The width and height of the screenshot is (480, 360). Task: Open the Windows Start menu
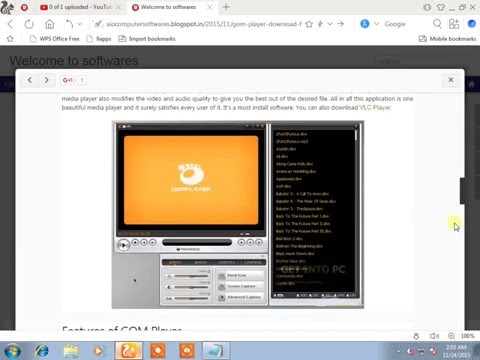tap(12, 351)
